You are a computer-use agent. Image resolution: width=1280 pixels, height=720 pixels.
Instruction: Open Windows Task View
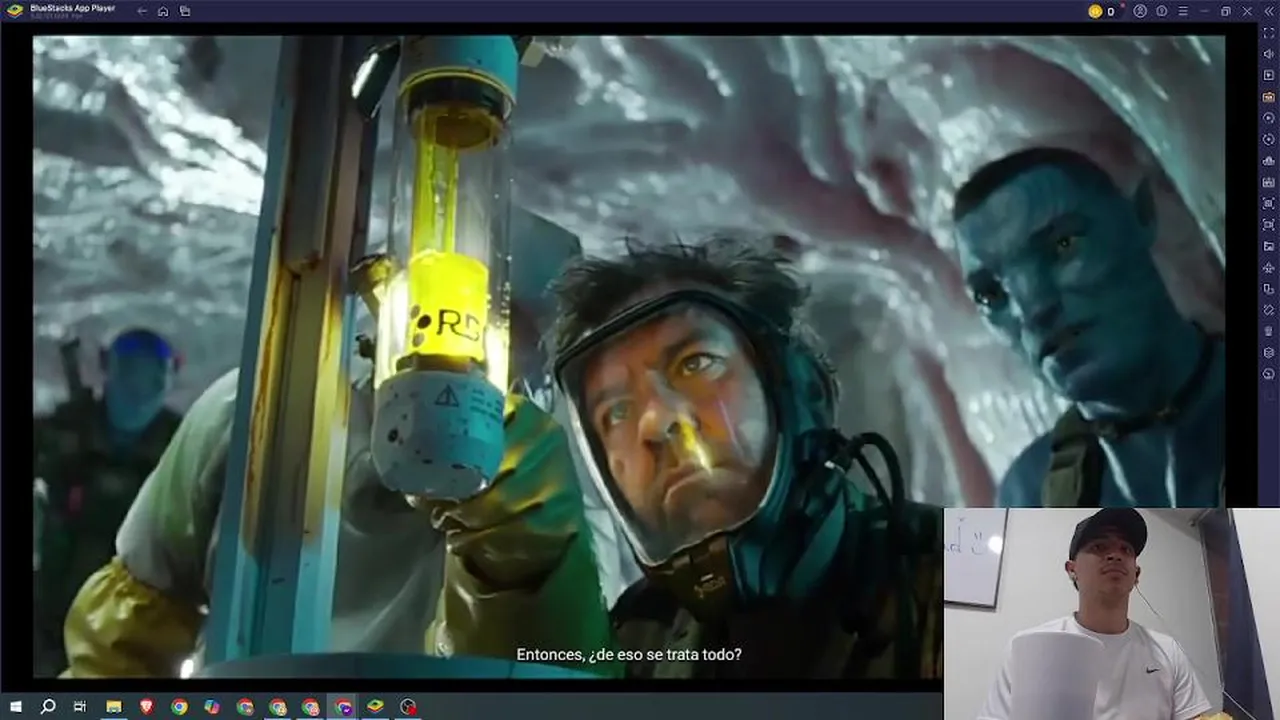pyautogui.click(x=80, y=707)
